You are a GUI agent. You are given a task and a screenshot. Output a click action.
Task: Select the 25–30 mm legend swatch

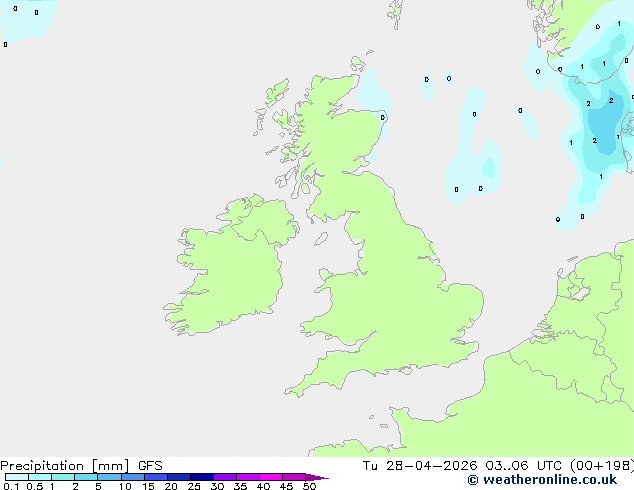pyautogui.click(x=202, y=477)
